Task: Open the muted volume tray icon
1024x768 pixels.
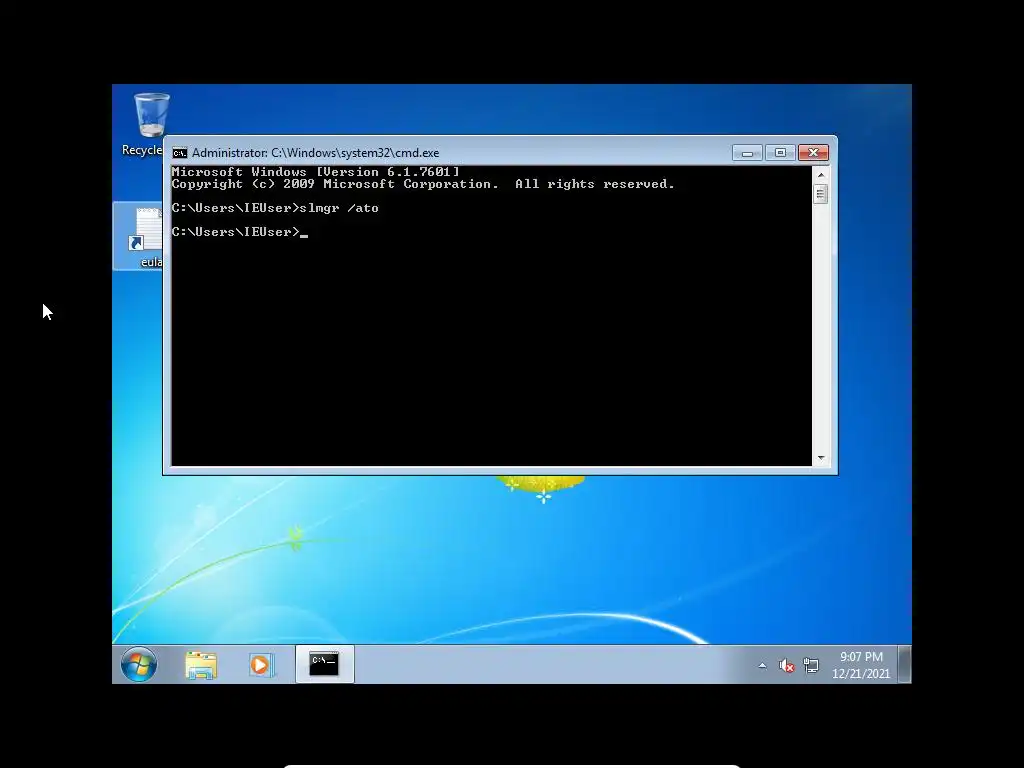Action: click(x=786, y=665)
